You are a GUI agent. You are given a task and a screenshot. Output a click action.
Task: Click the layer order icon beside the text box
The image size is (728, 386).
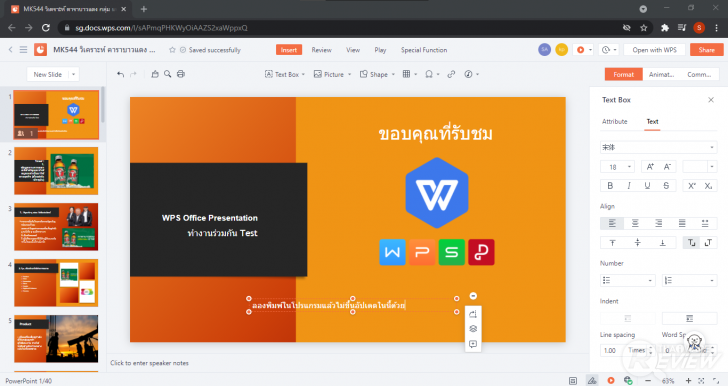pyautogui.click(x=473, y=329)
